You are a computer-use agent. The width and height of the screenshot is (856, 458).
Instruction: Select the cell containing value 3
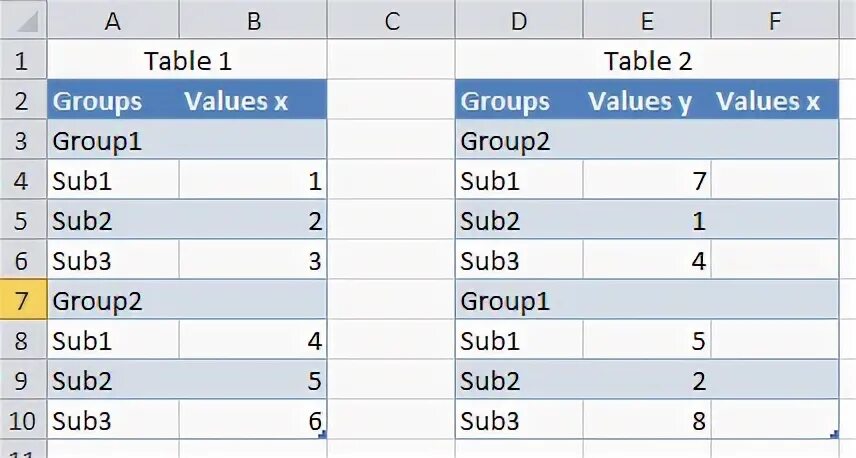[253, 261]
